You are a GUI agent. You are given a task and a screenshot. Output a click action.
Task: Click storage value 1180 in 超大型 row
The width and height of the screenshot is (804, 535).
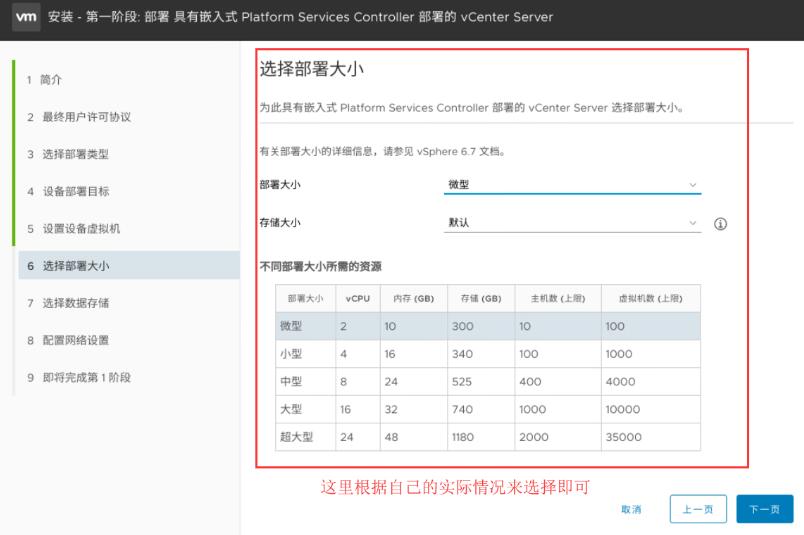(x=463, y=437)
